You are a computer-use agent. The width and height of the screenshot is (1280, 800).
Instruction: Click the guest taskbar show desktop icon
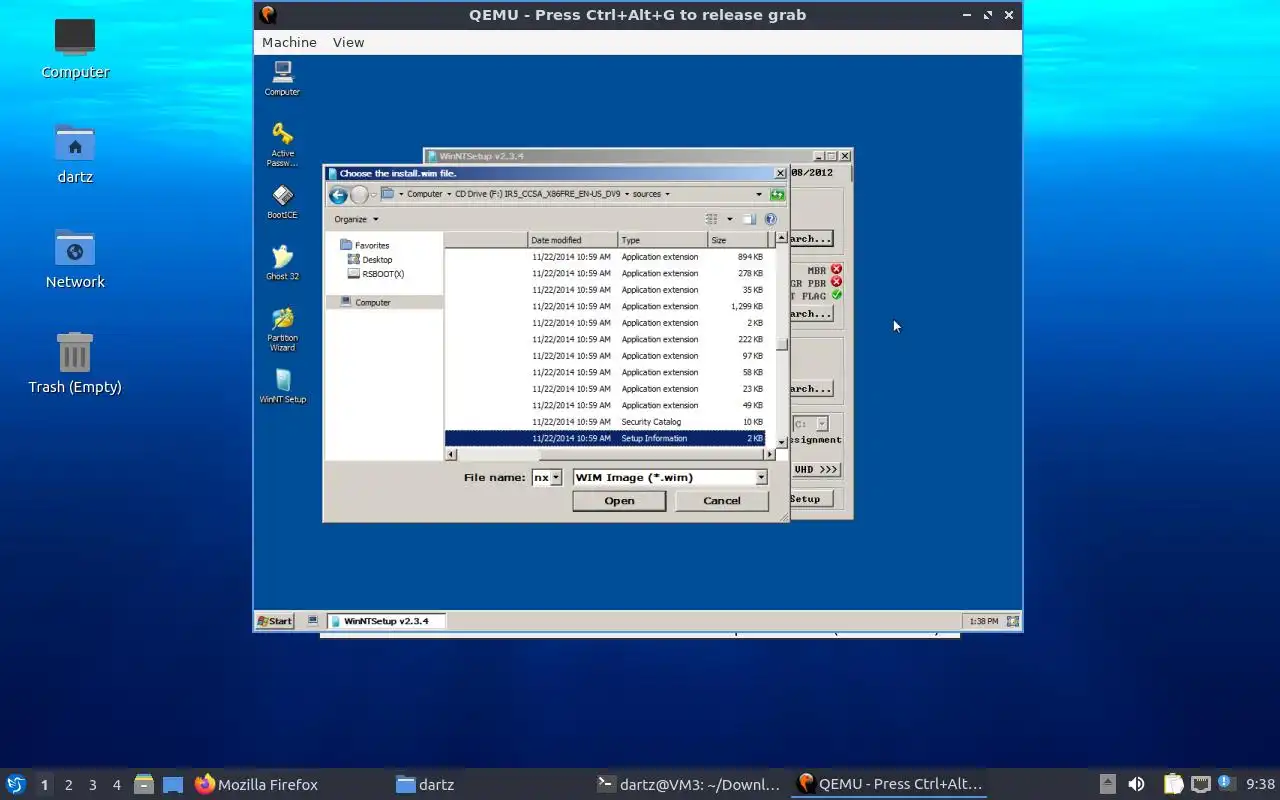313,621
